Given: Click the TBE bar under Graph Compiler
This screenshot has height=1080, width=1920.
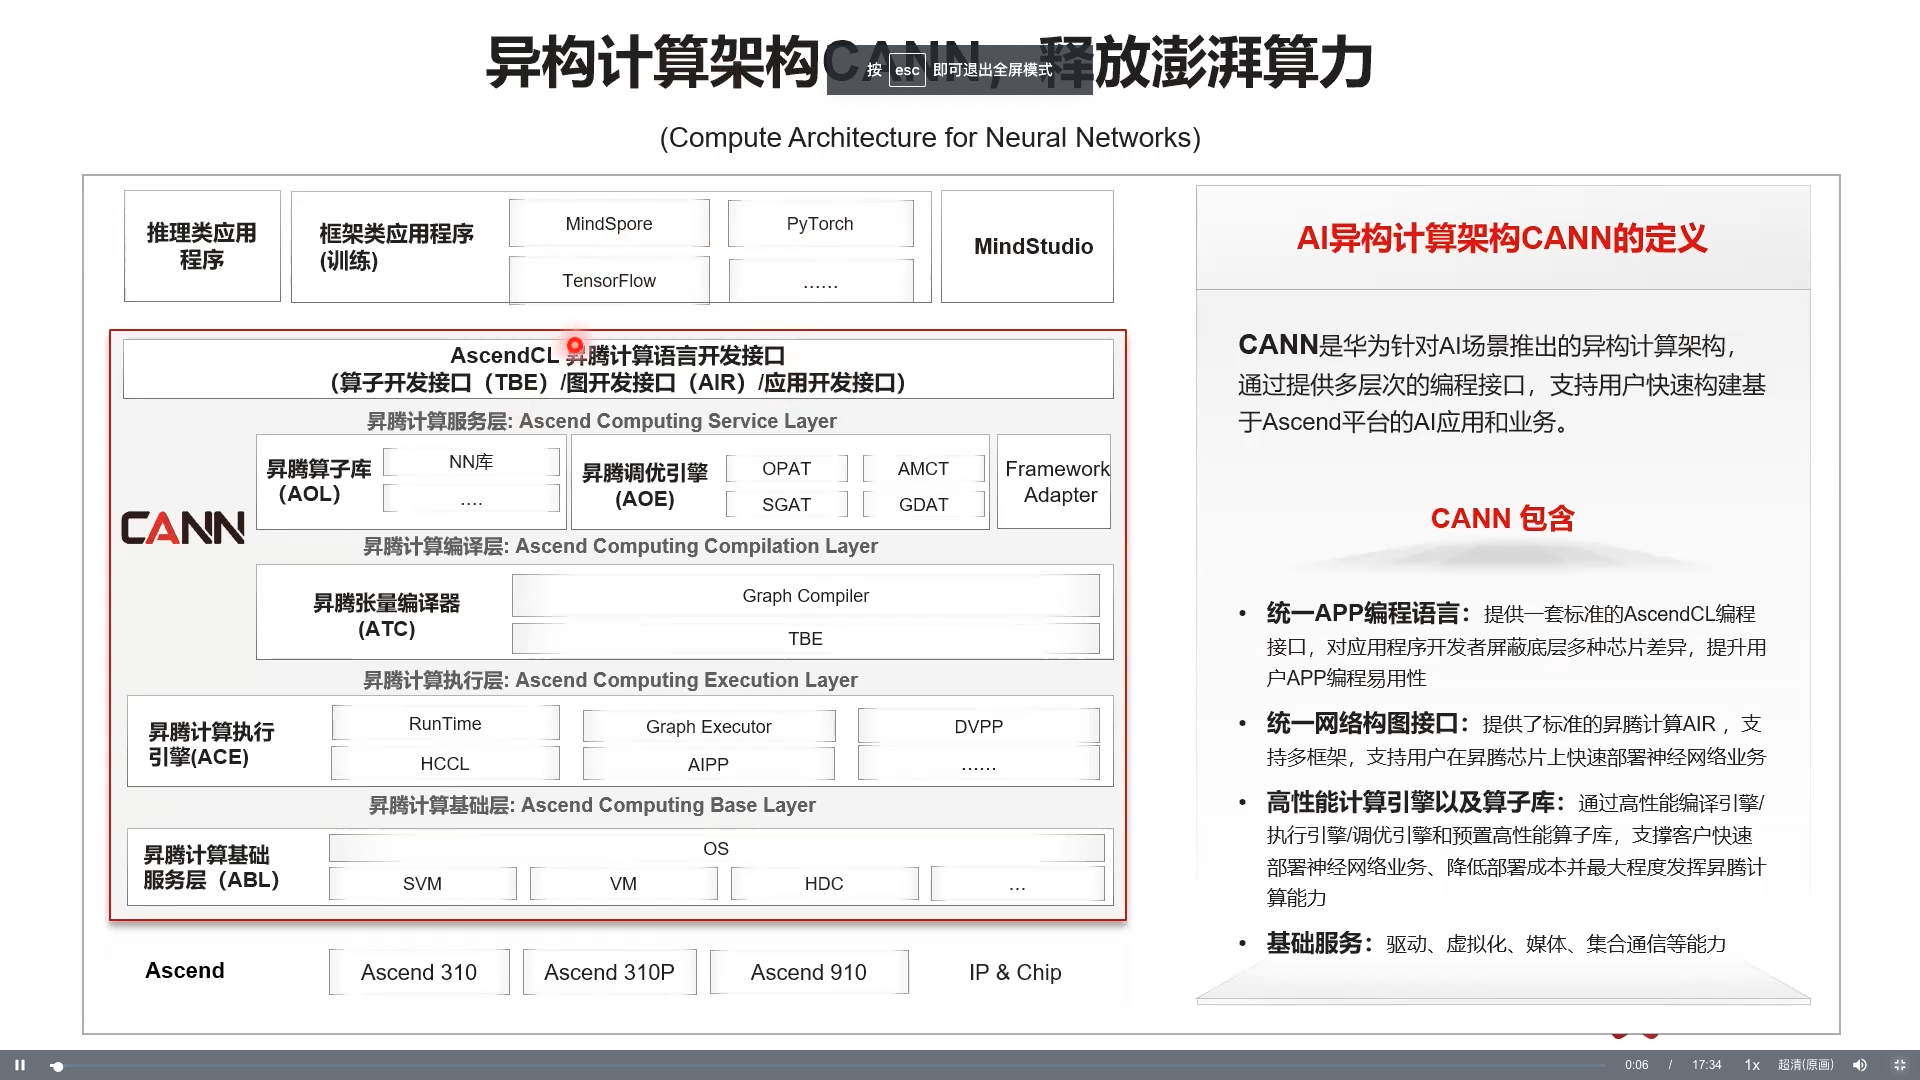Looking at the screenshot, I should tap(805, 639).
